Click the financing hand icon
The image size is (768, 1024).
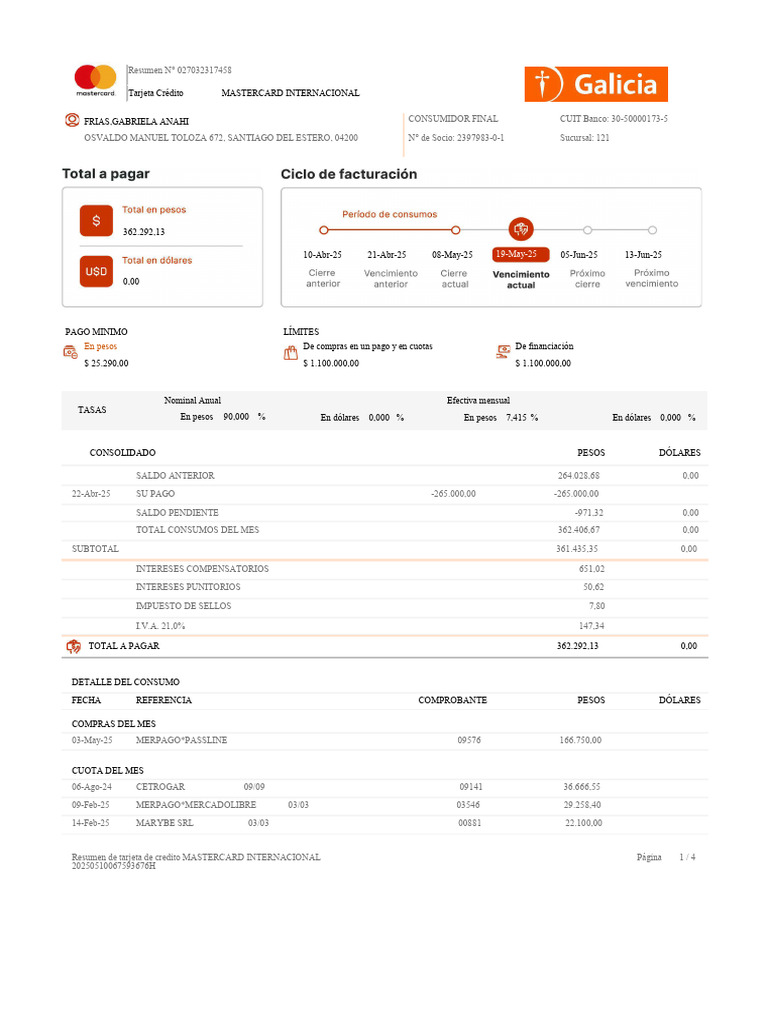[x=503, y=352]
